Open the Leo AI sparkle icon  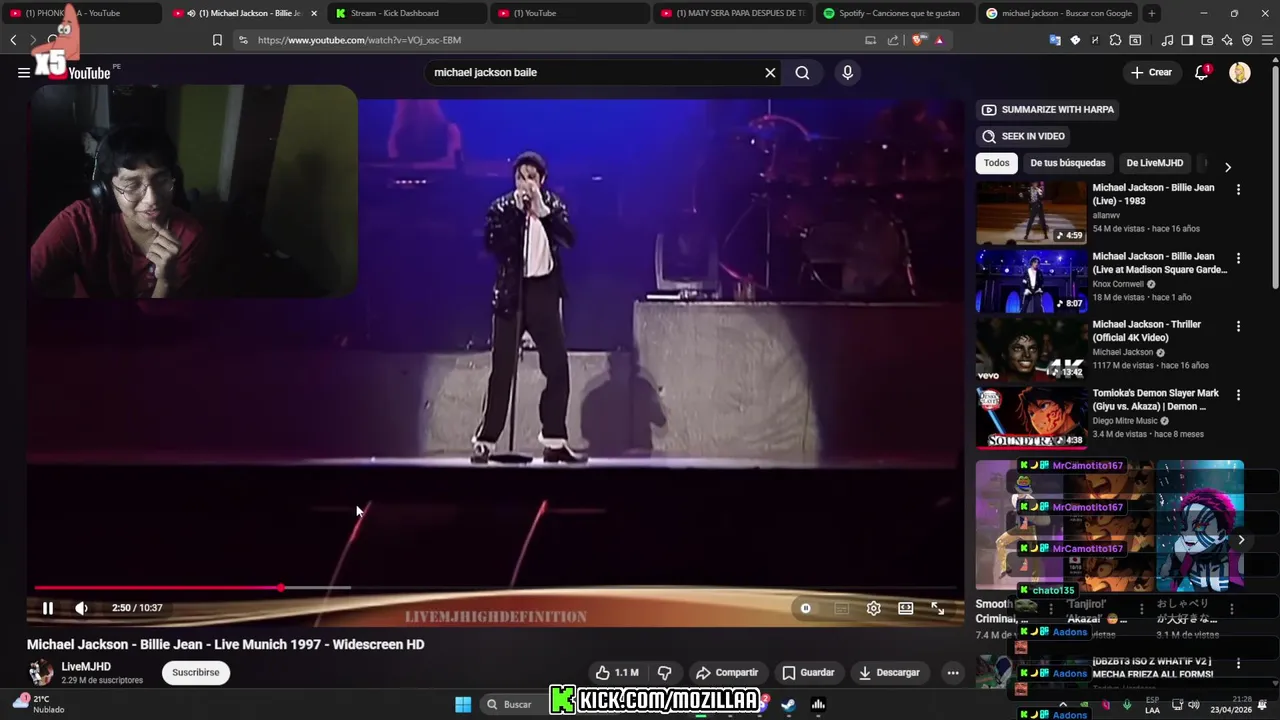(x=1227, y=40)
